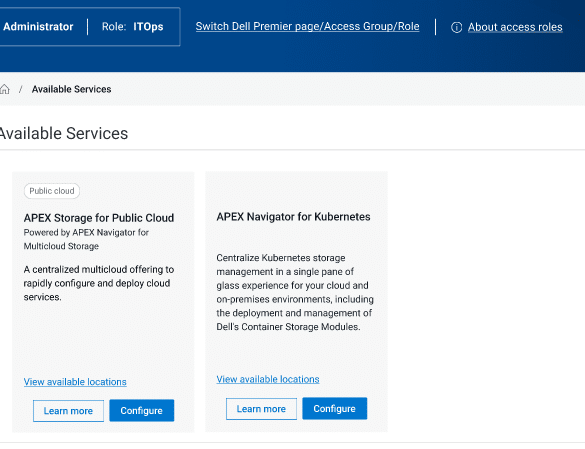The height and width of the screenshot is (449, 585).
Task: Click Learn more for APEX Navigator for Kubernetes
Action: (261, 409)
